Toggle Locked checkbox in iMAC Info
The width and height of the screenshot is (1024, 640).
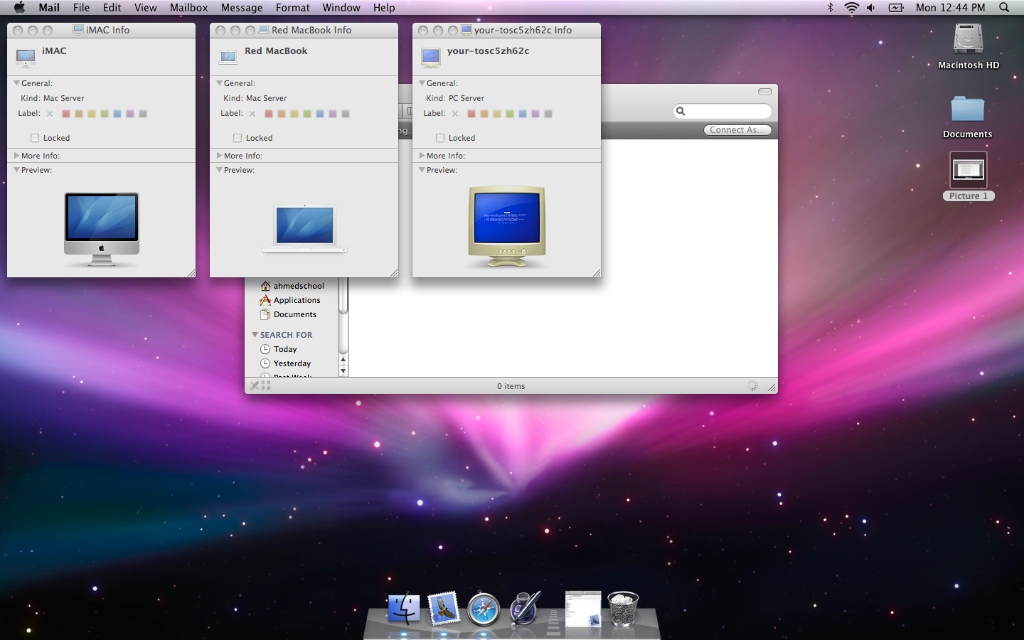click(35, 138)
